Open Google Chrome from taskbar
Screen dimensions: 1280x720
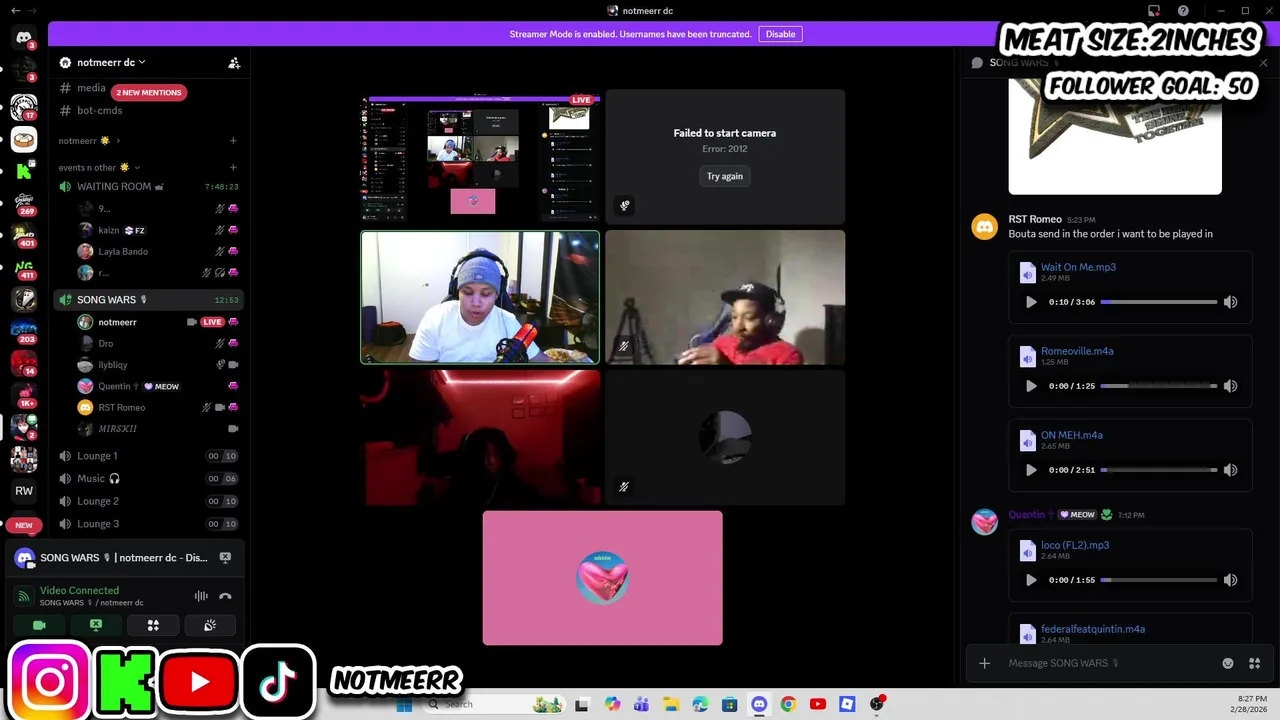pyautogui.click(x=788, y=704)
